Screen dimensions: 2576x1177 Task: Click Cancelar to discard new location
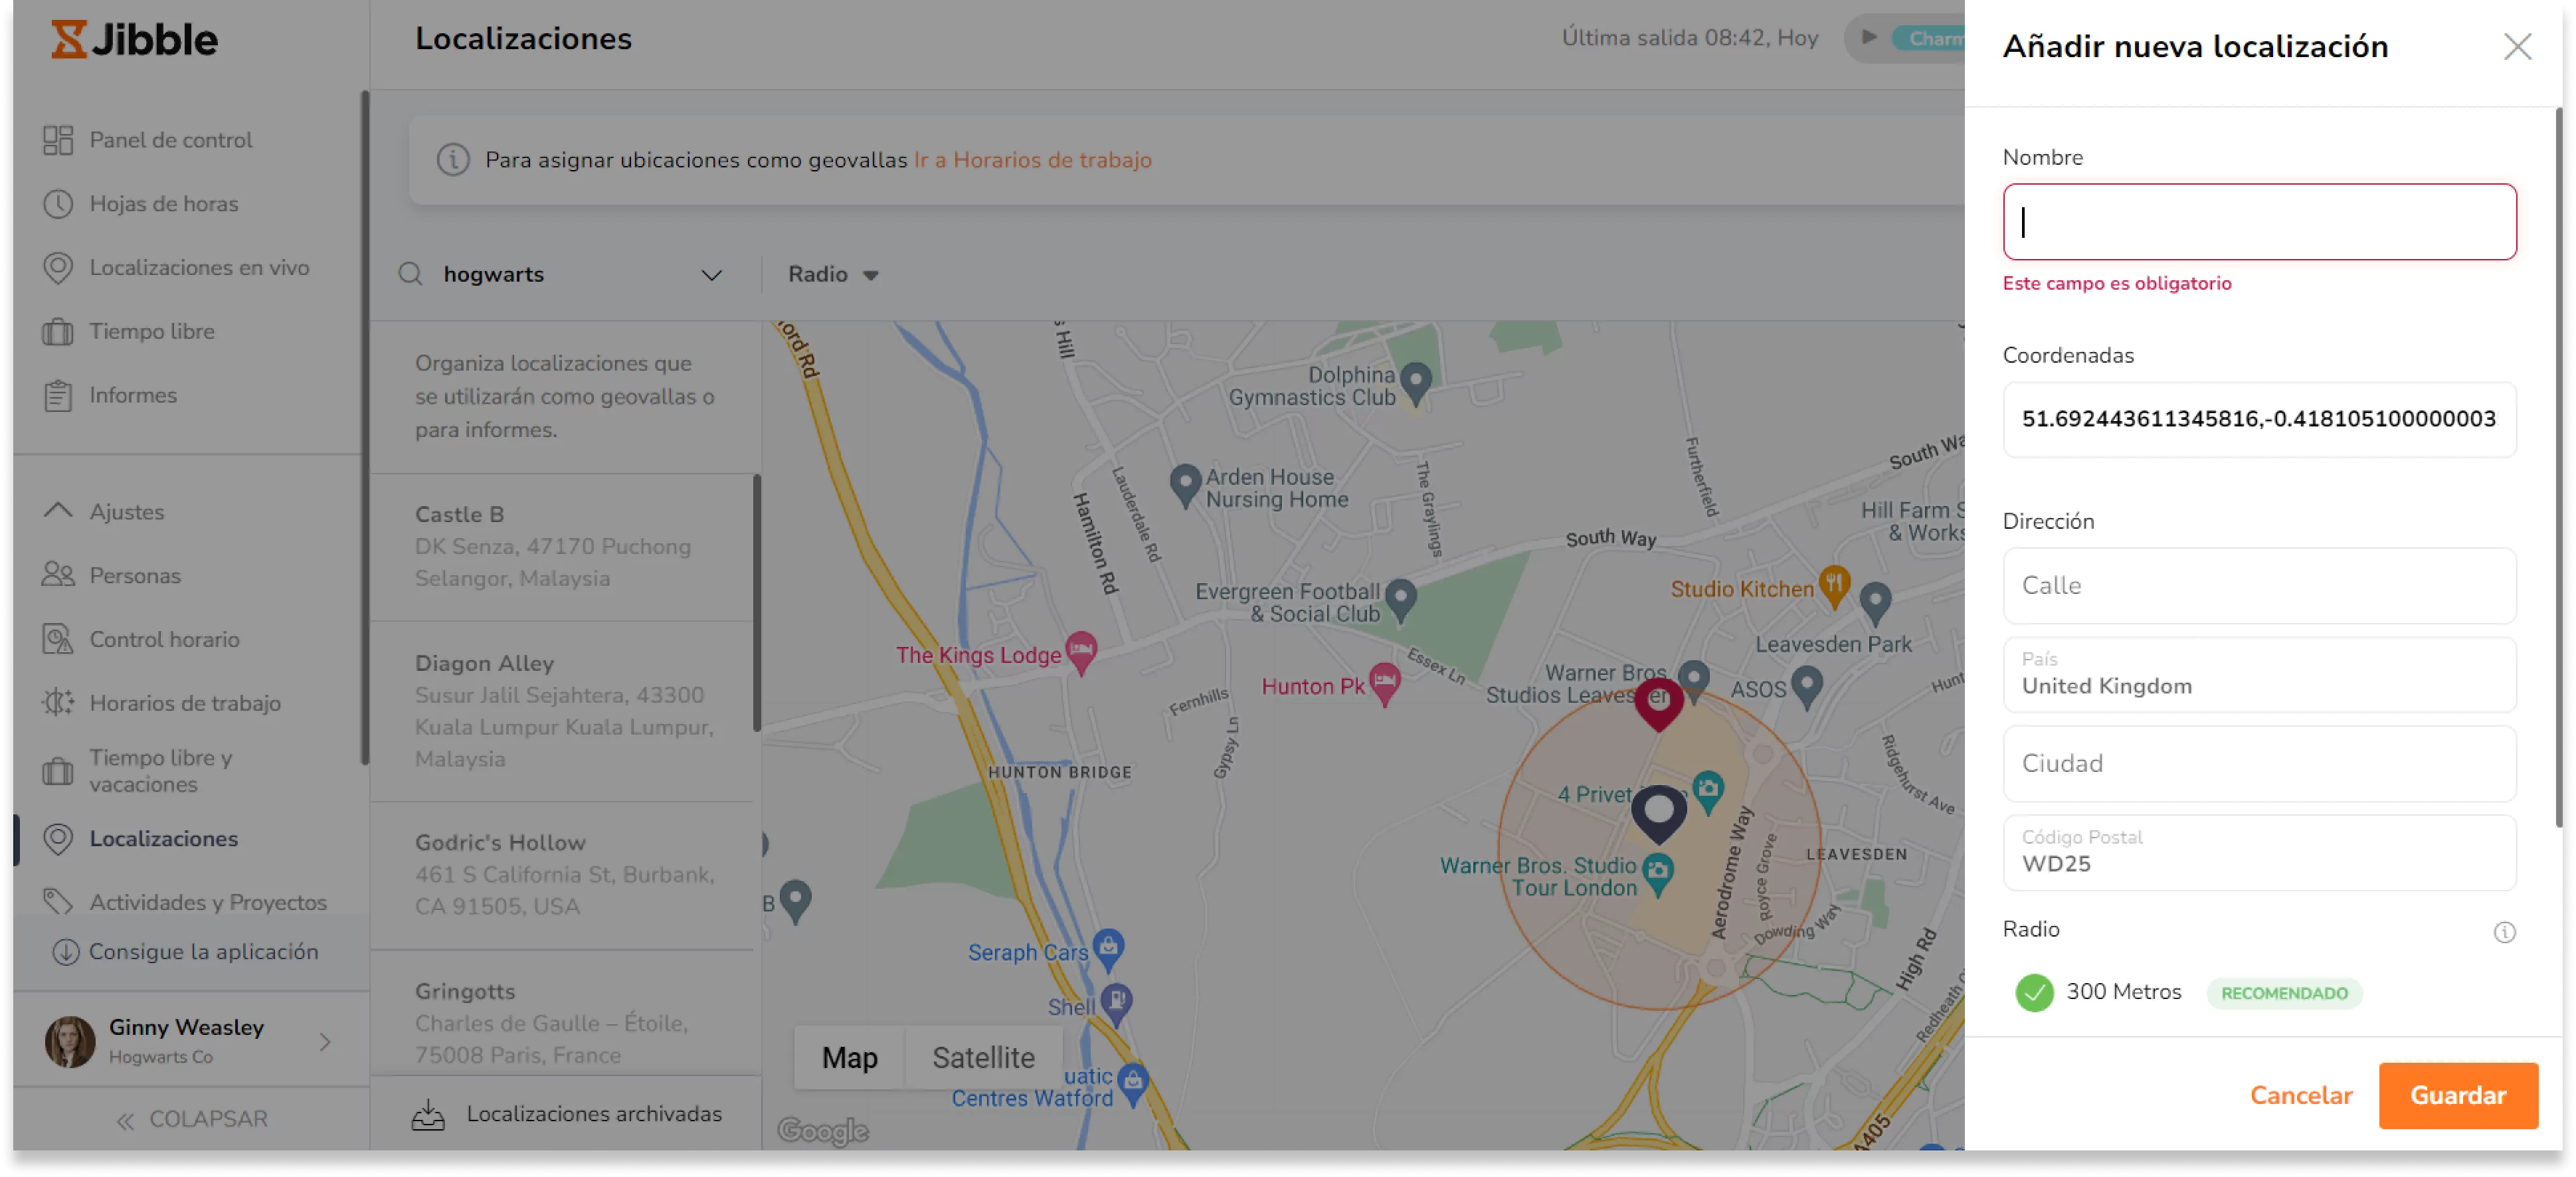point(2300,1095)
